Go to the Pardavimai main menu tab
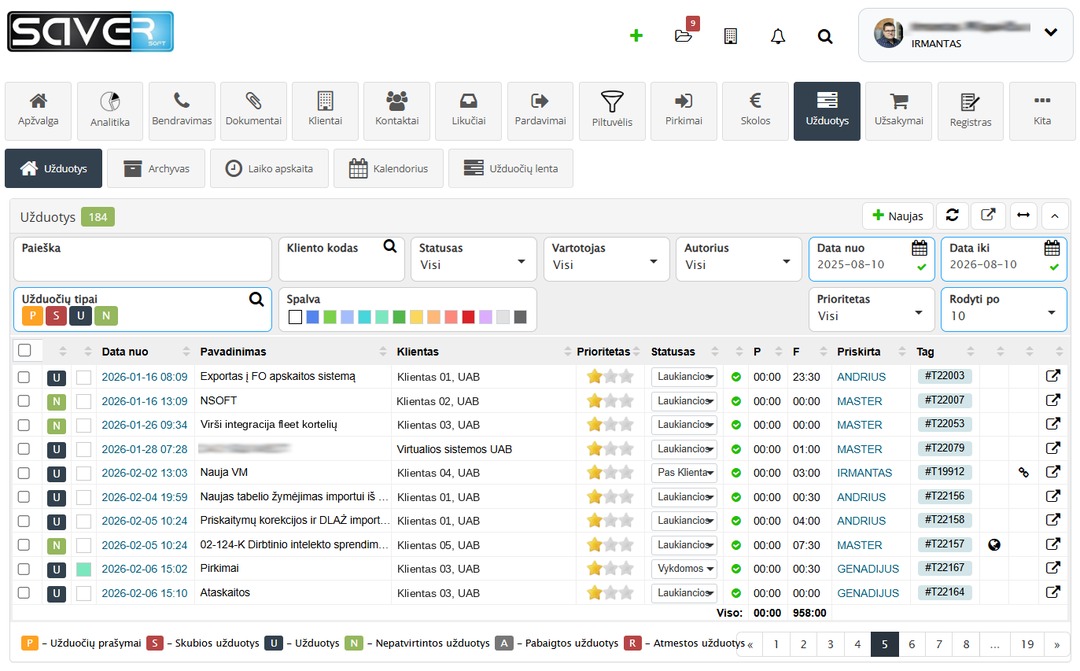Image resolution: width=1080 pixels, height=671 pixels. tap(540, 111)
